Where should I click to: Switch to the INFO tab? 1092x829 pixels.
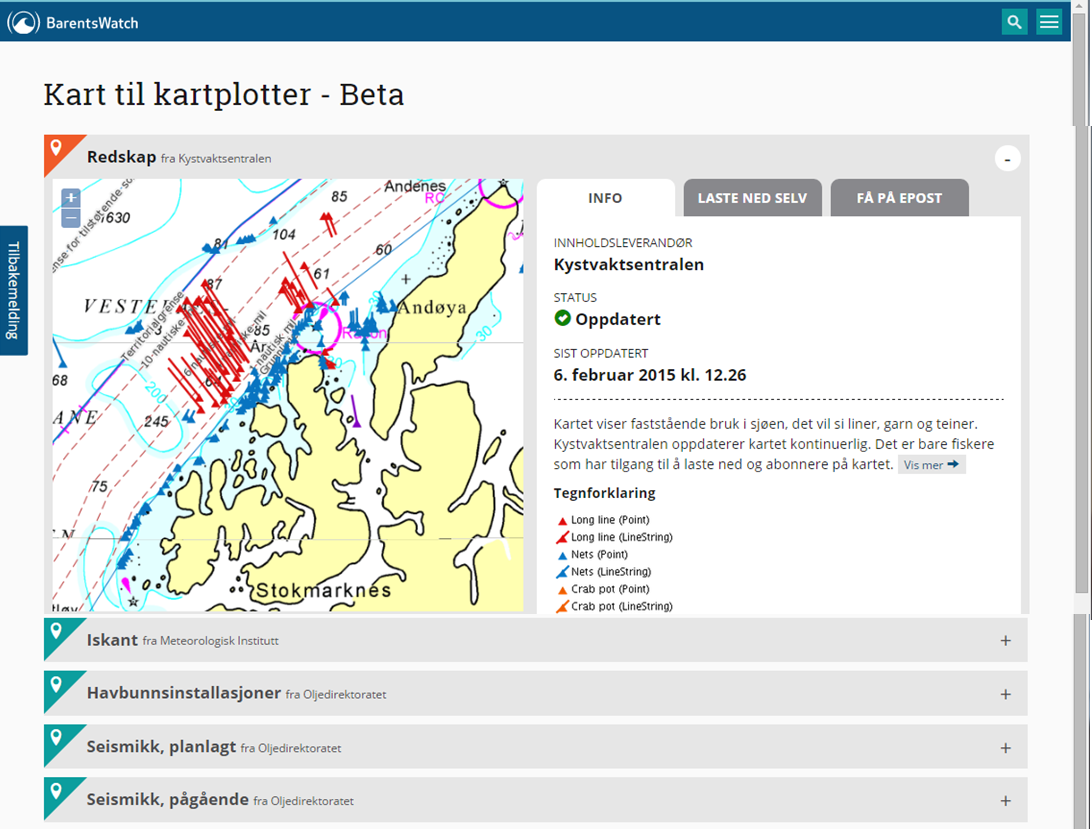coord(605,198)
